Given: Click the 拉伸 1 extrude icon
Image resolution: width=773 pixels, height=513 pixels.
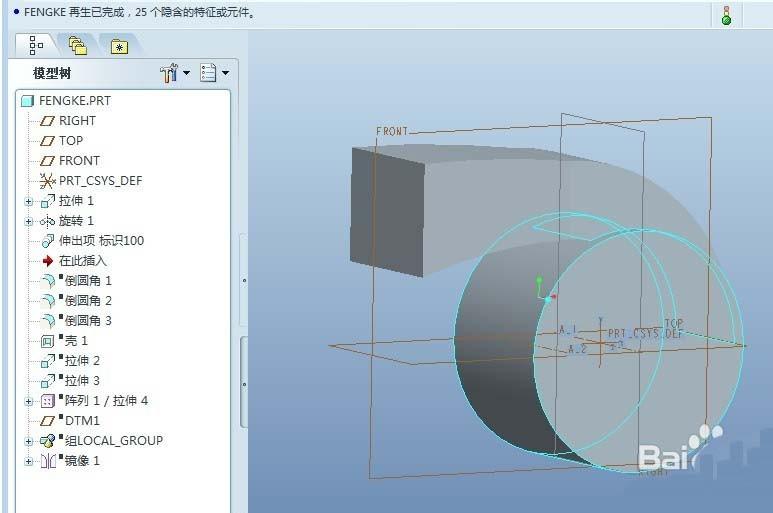Looking at the screenshot, I should point(47,201).
